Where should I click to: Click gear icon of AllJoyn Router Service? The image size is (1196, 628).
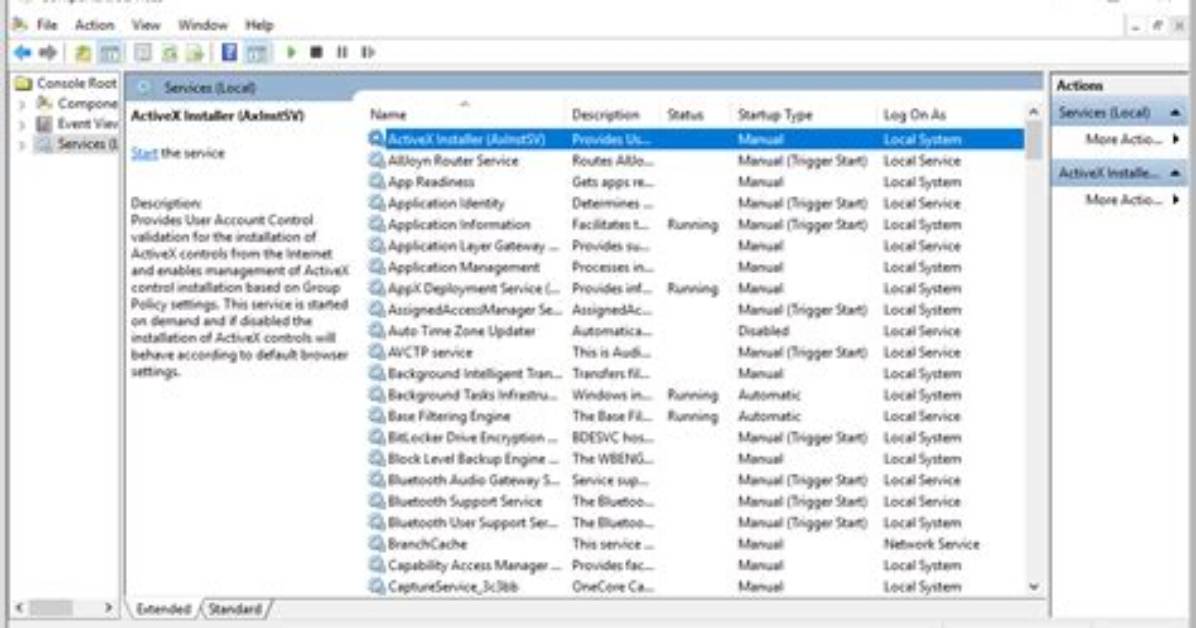coord(376,160)
